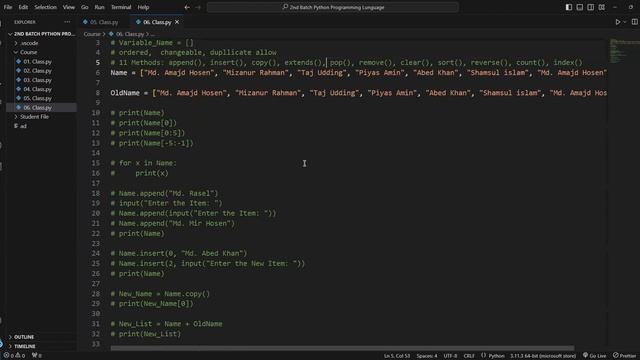This screenshot has height=360, width=640.
Task: Click the '# for x in Name:' comment
Action: [143, 163]
